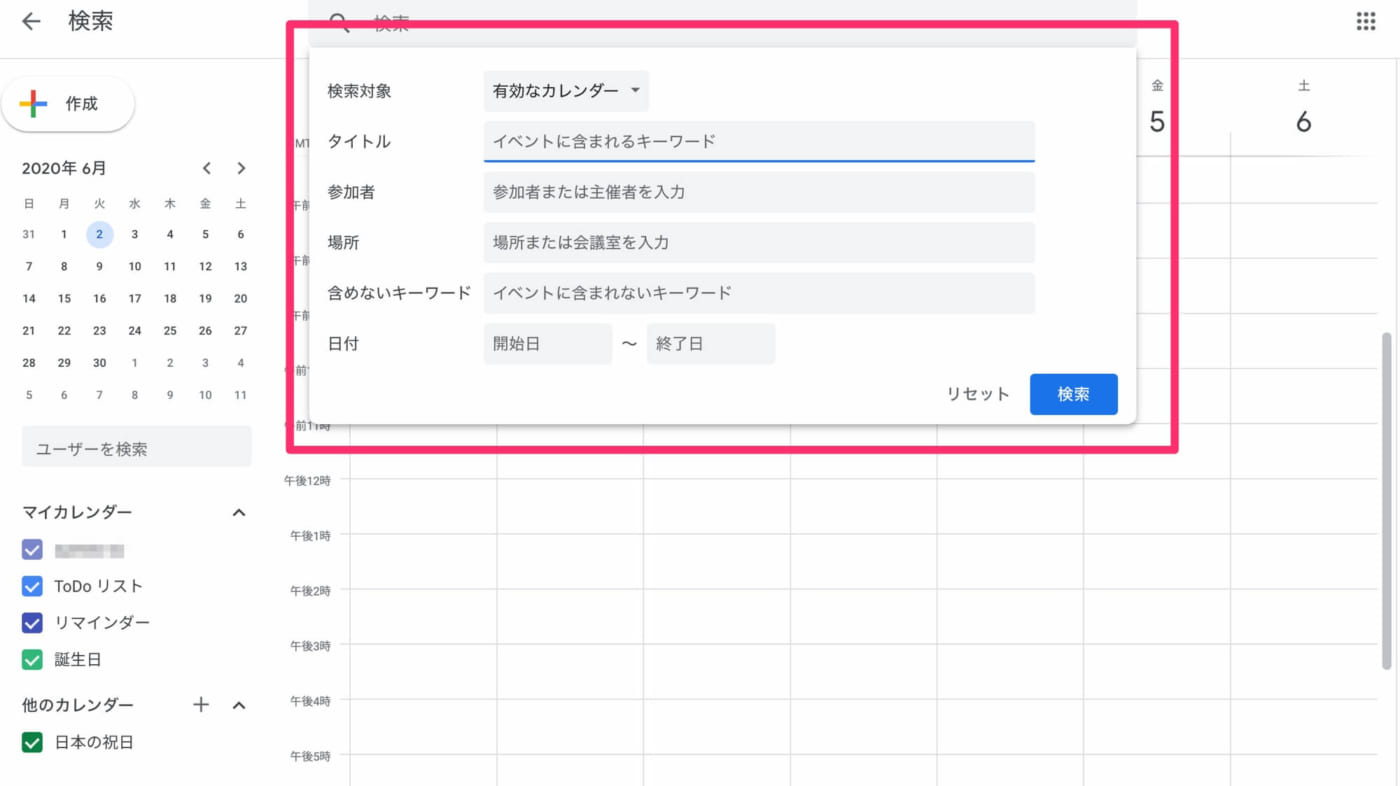Viewport: 1400px width, 786px height.
Task: Click Saturday column header date 6
Action: 1304,122
